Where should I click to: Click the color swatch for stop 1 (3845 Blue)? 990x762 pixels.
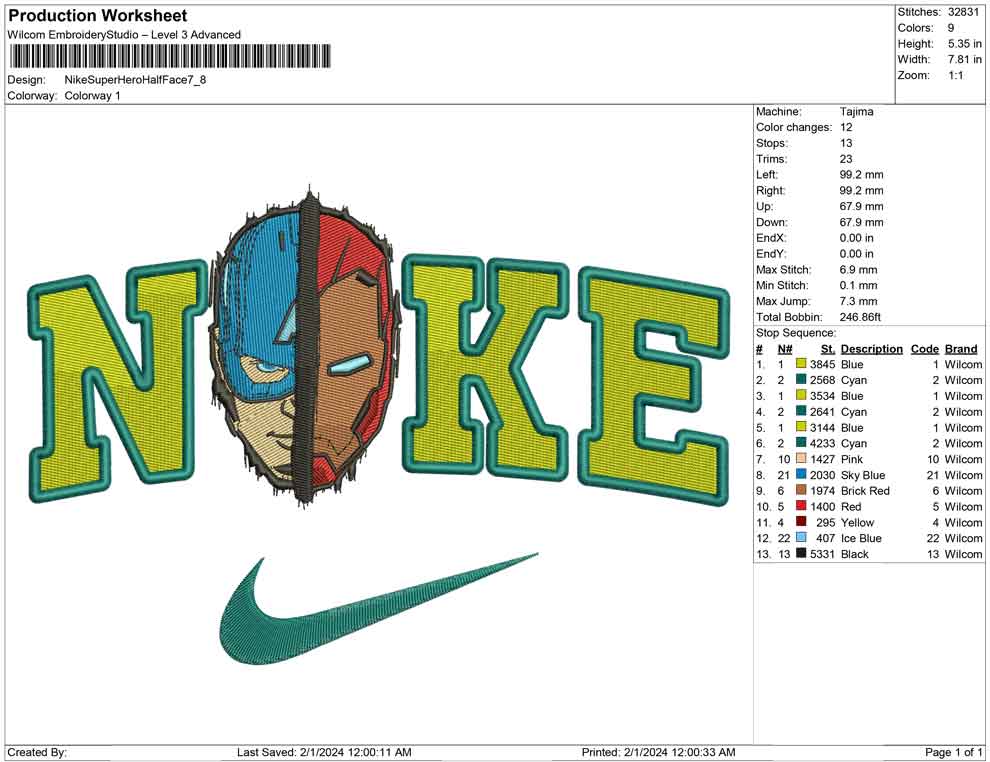point(801,364)
